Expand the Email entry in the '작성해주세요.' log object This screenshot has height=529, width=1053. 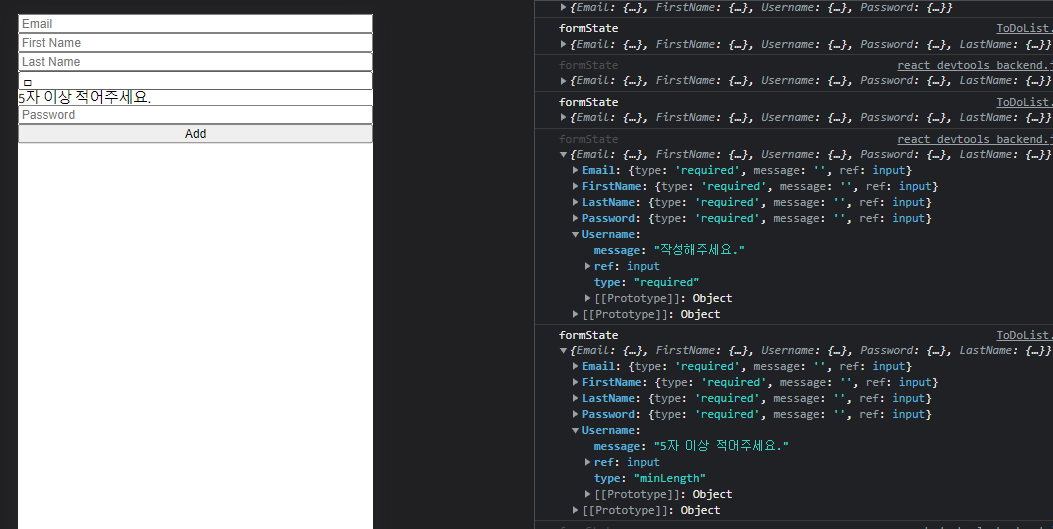(x=576, y=171)
